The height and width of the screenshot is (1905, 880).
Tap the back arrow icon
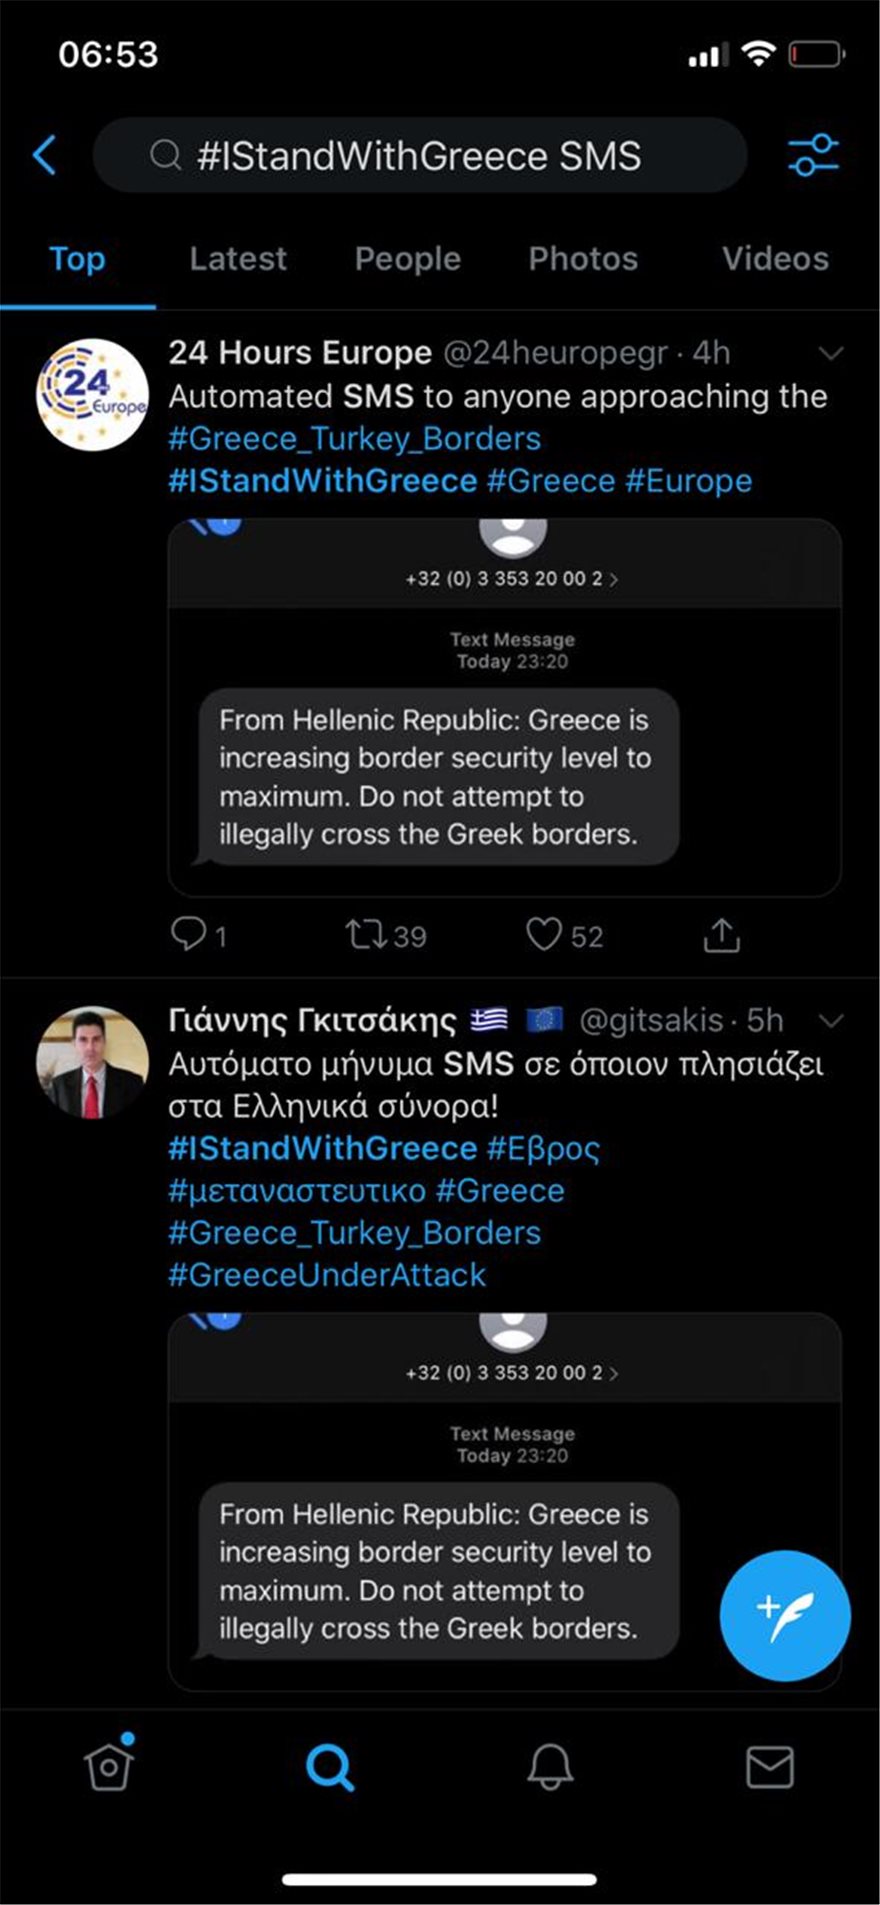45,155
